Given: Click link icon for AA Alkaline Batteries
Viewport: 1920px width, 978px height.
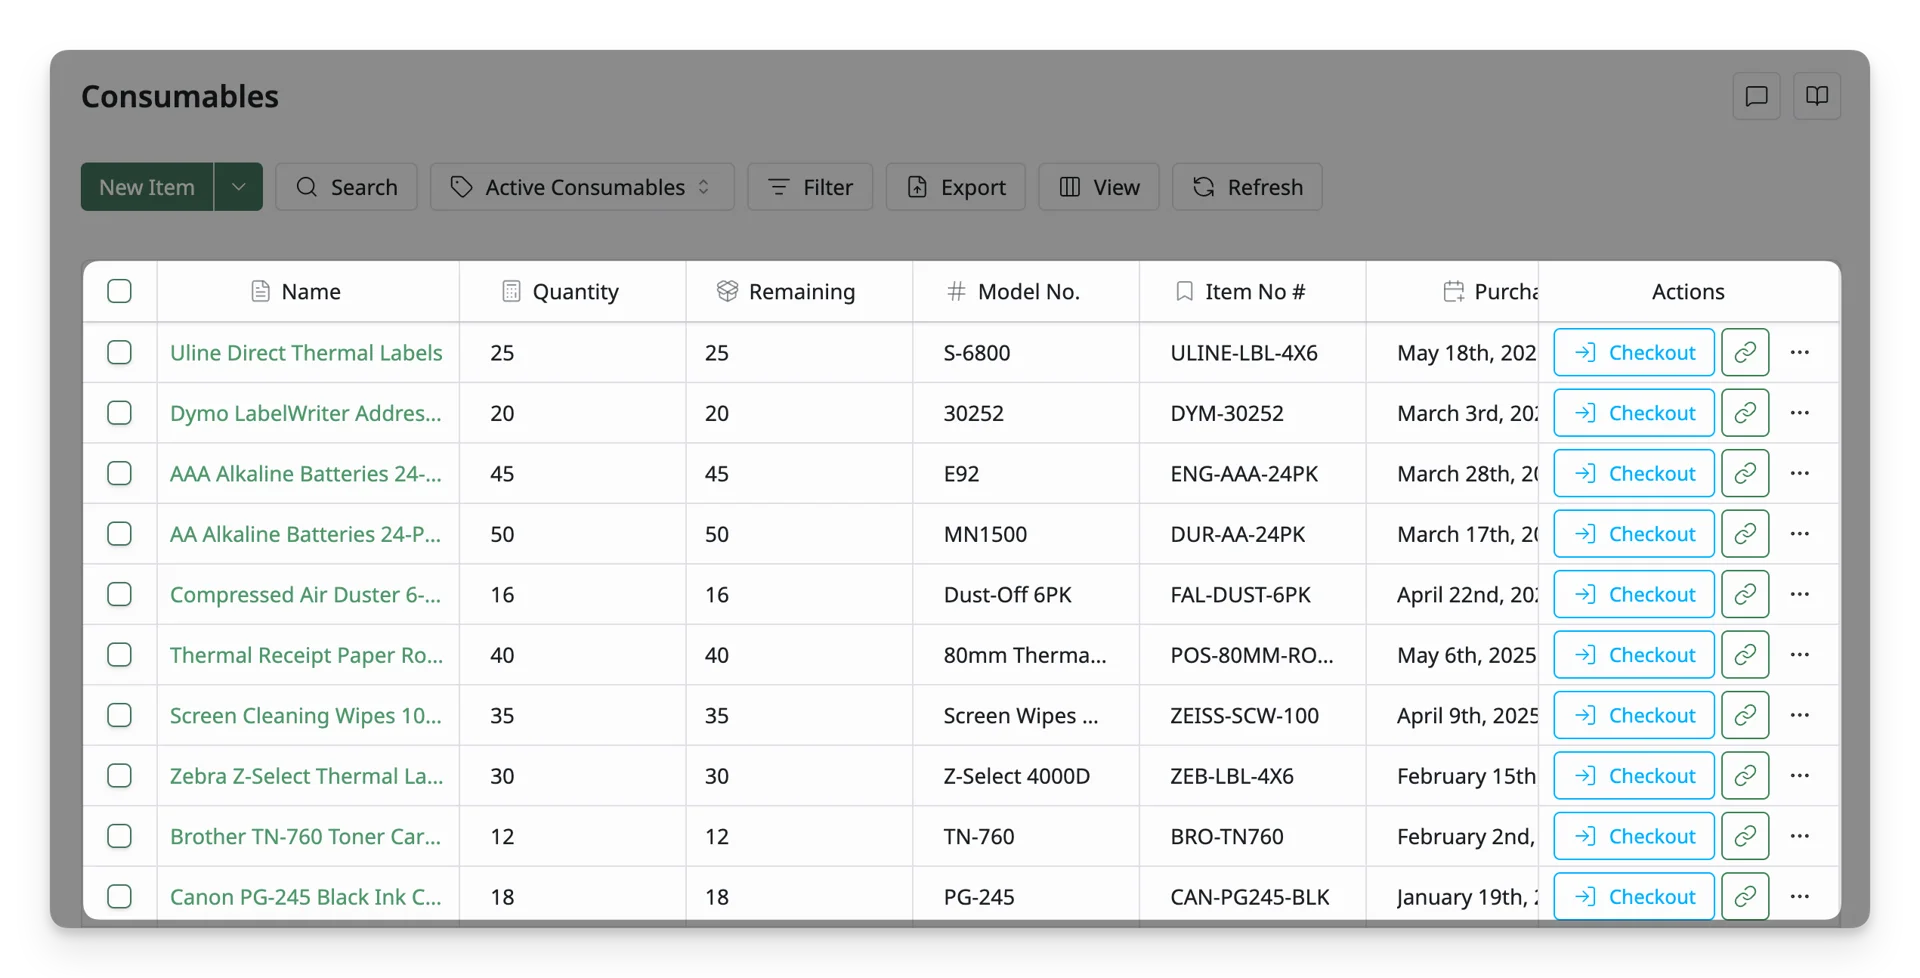Looking at the screenshot, I should coord(1745,534).
